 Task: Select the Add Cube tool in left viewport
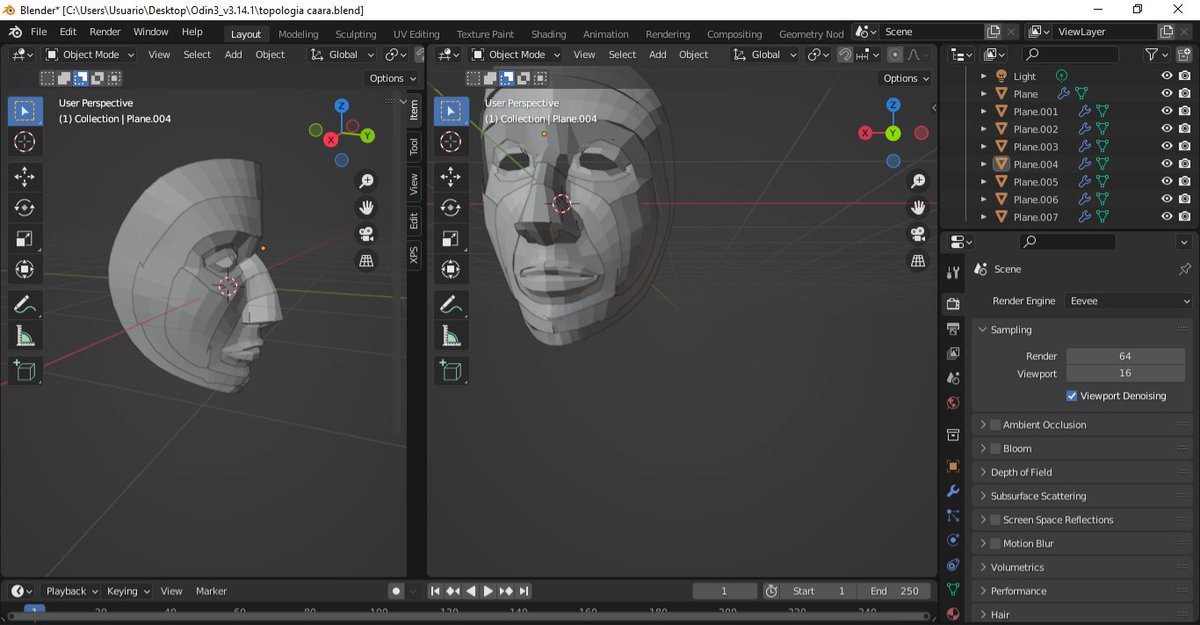coord(25,371)
